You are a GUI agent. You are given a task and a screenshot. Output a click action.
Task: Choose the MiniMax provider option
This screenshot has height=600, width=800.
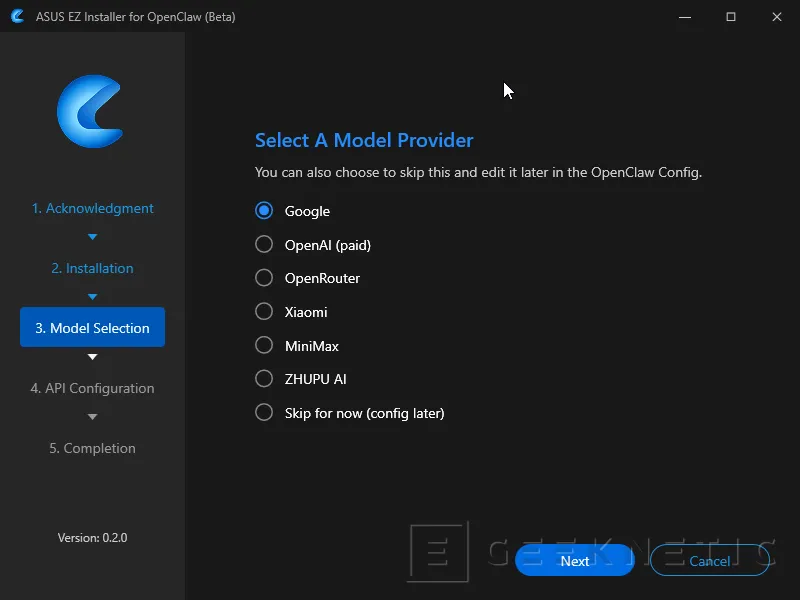point(264,346)
